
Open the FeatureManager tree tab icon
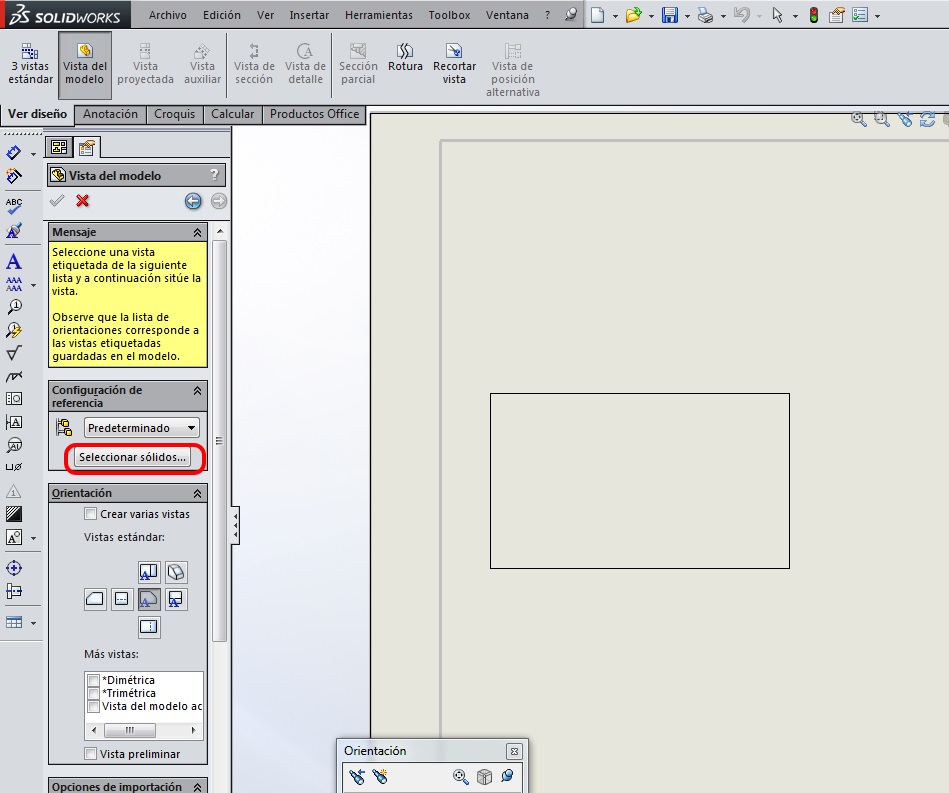tap(59, 147)
